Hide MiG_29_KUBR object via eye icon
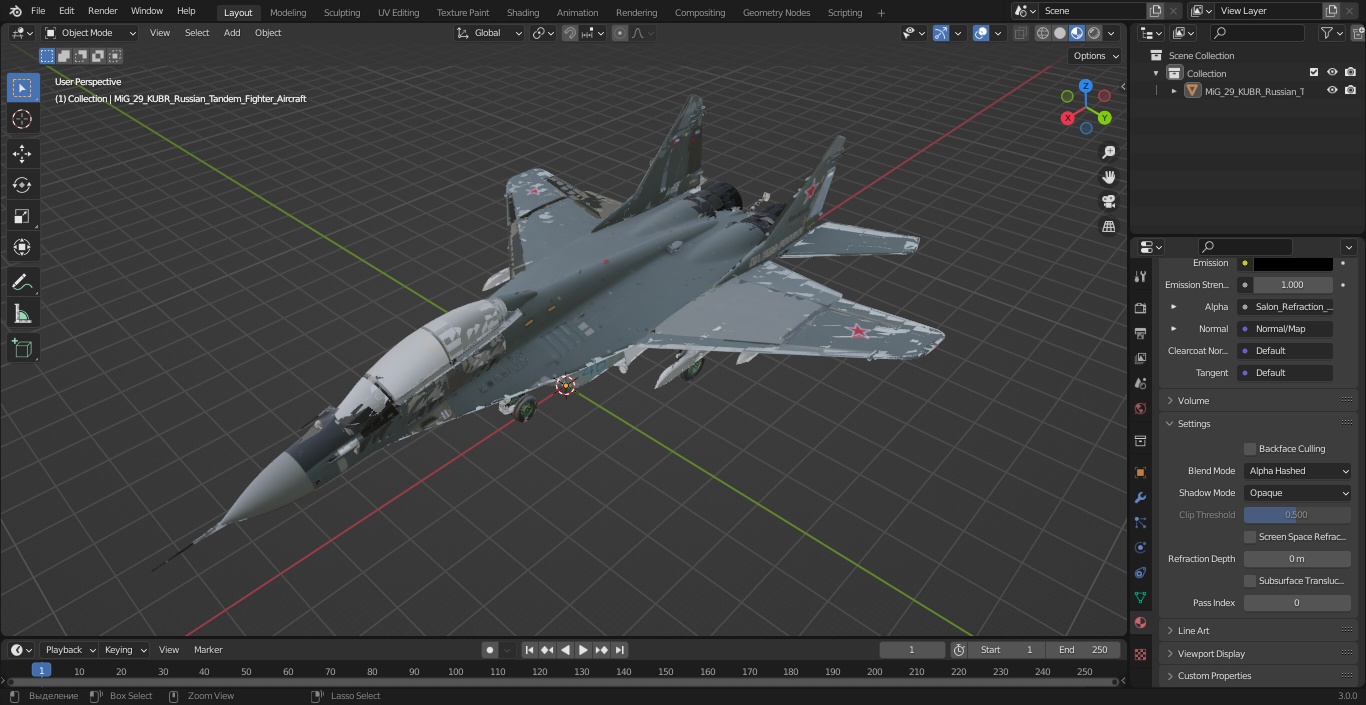 coord(1332,91)
